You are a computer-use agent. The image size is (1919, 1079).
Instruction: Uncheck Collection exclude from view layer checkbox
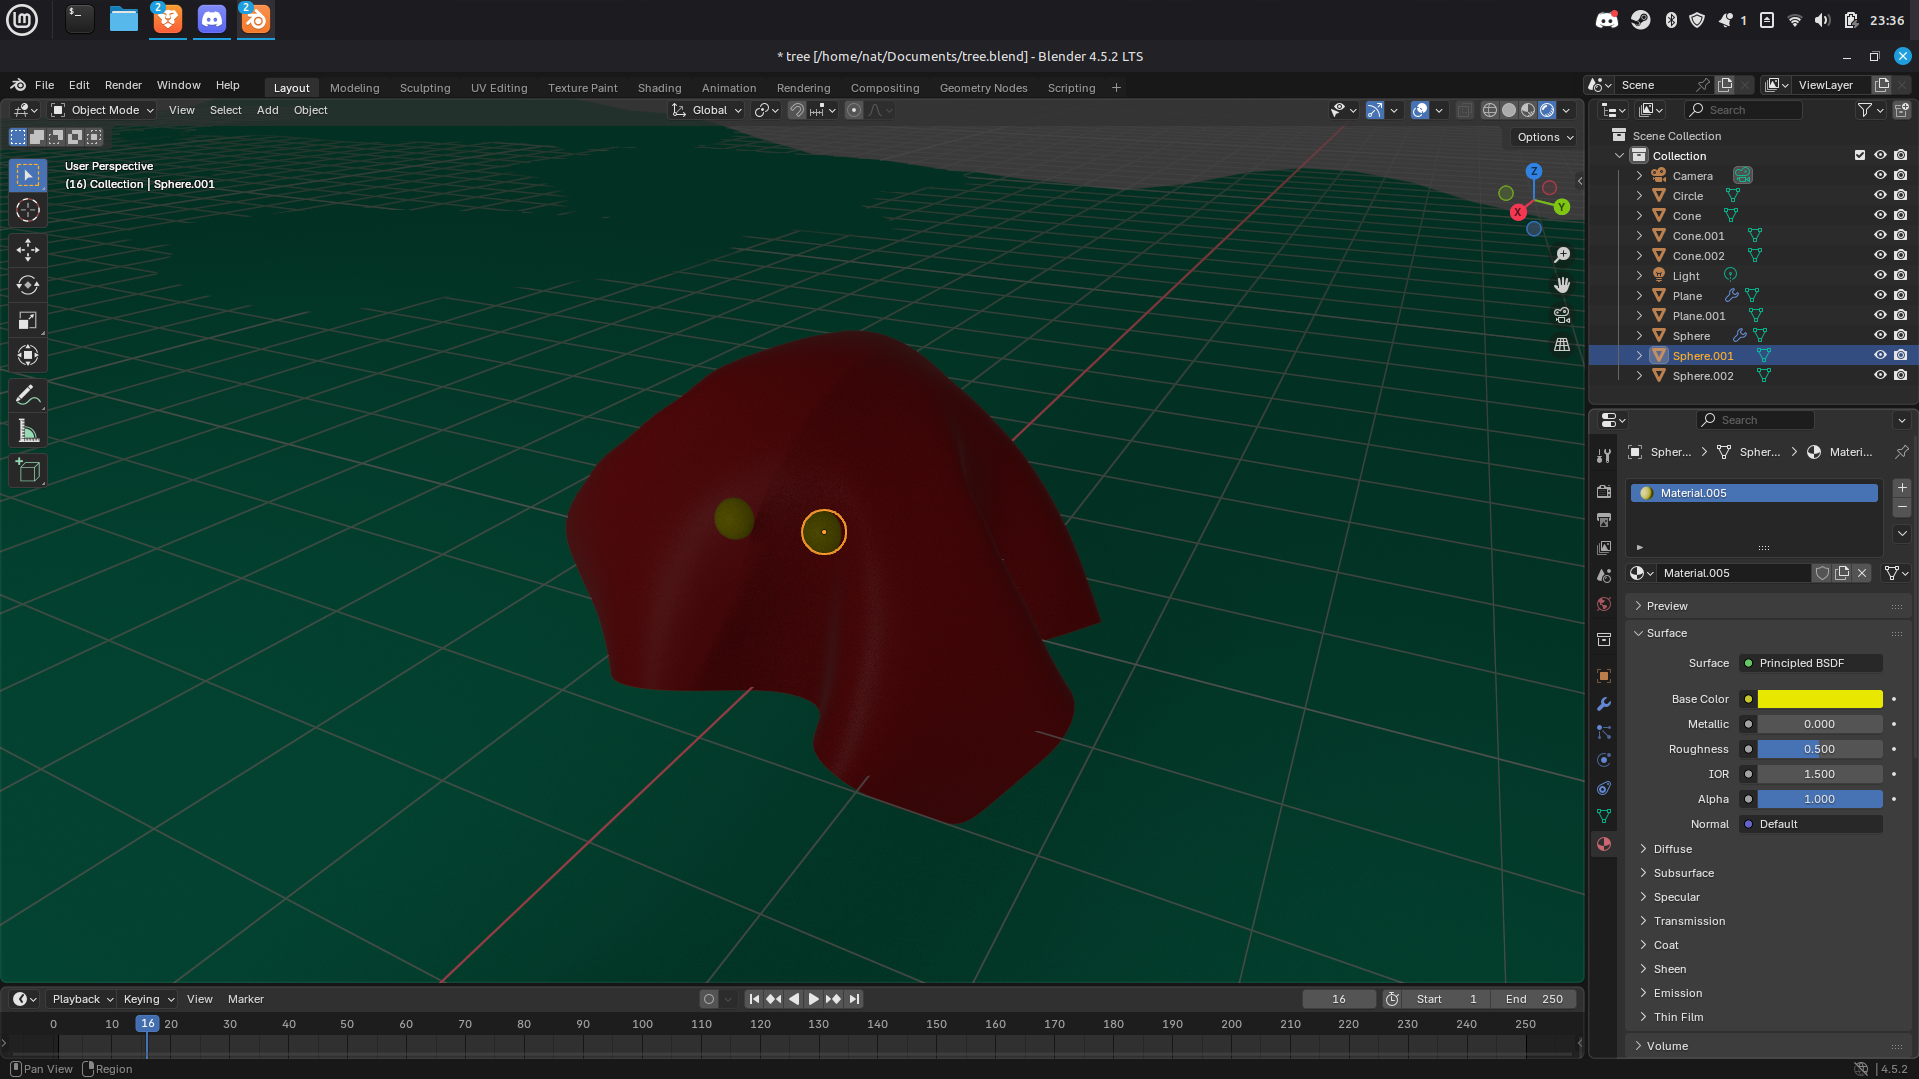(x=1860, y=156)
